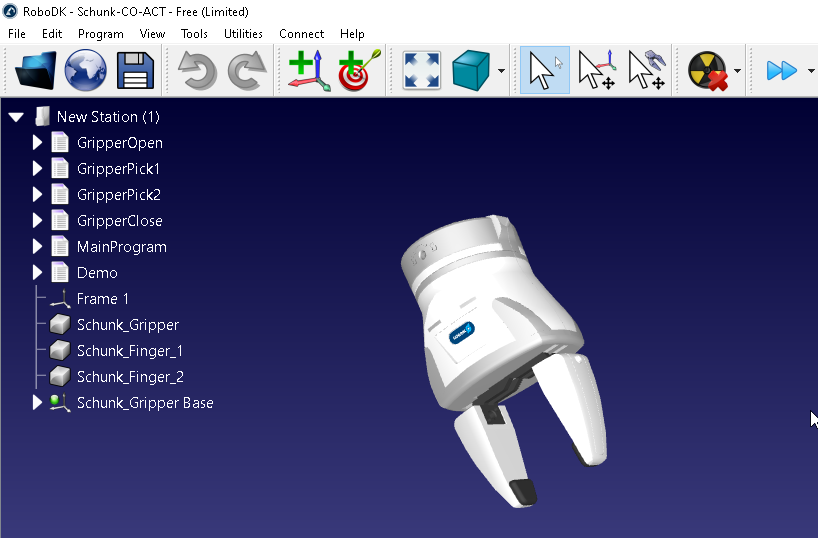The image size is (818, 538).
Task: Click the RoboDK title bar app icon
Action: 10,11
